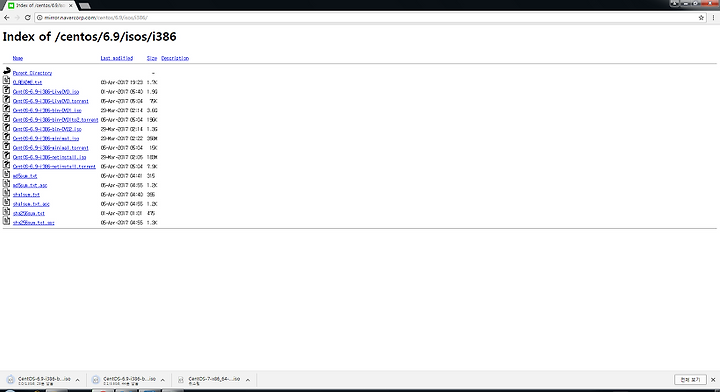Click the icon beside CentOS-6.9-i386-minimal.iso
Screen dimensions: 720x392
tap(6, 137)
